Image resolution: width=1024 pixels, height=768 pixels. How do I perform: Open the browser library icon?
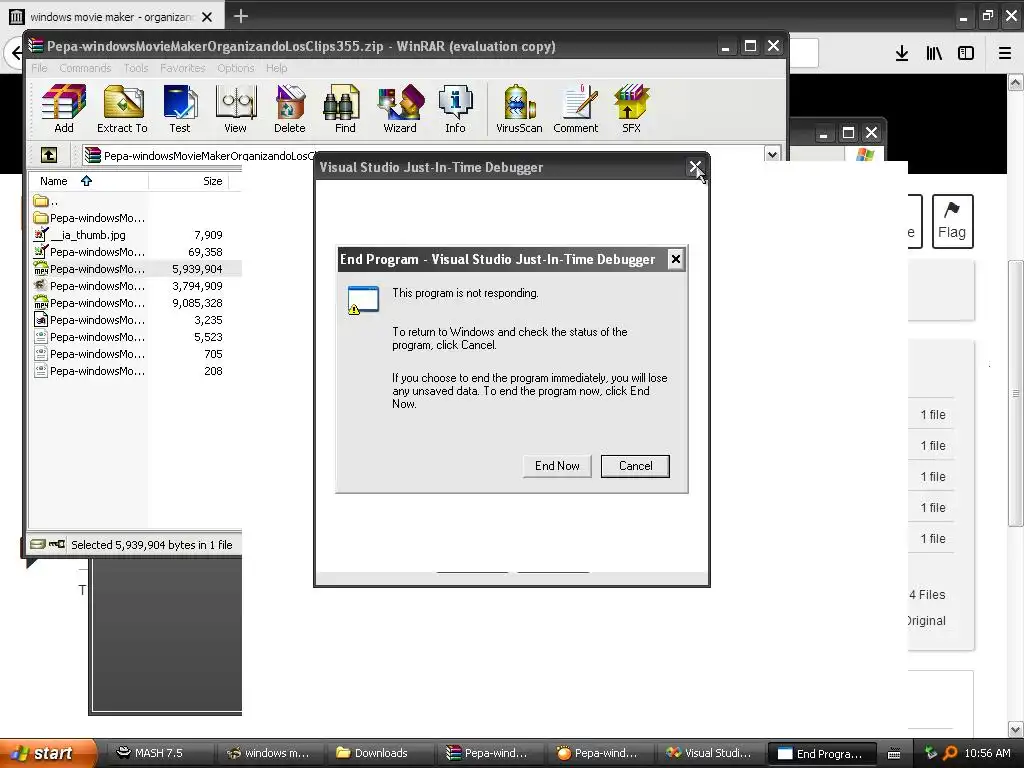tap(934, 54)
